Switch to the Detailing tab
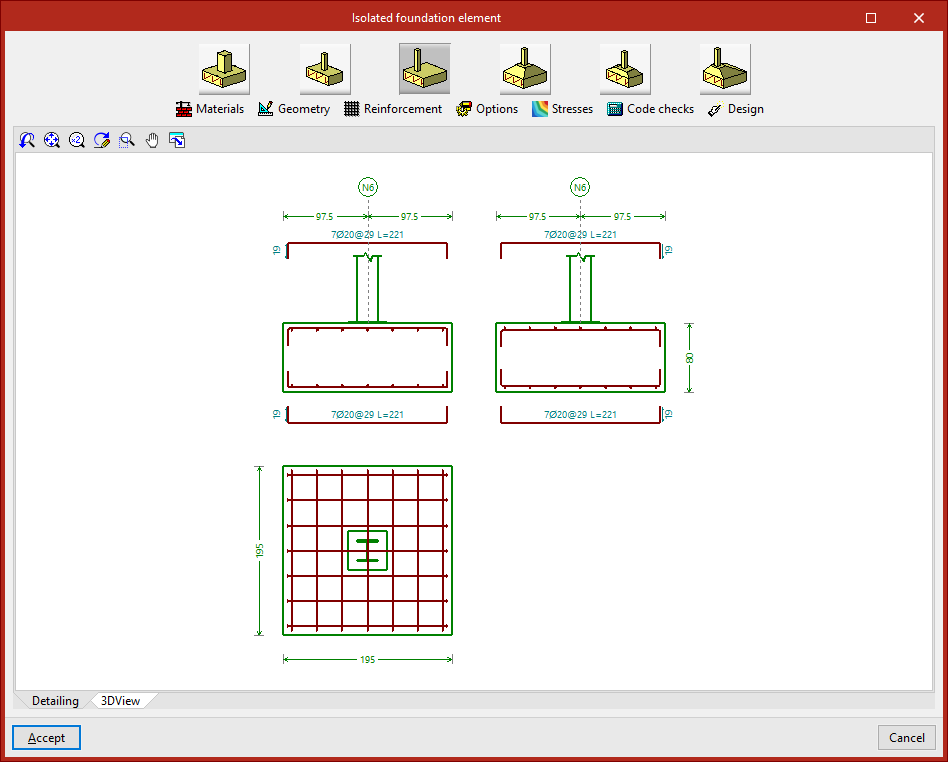The height and width of the screenshot is (762, 948). (x=55, y=700)
